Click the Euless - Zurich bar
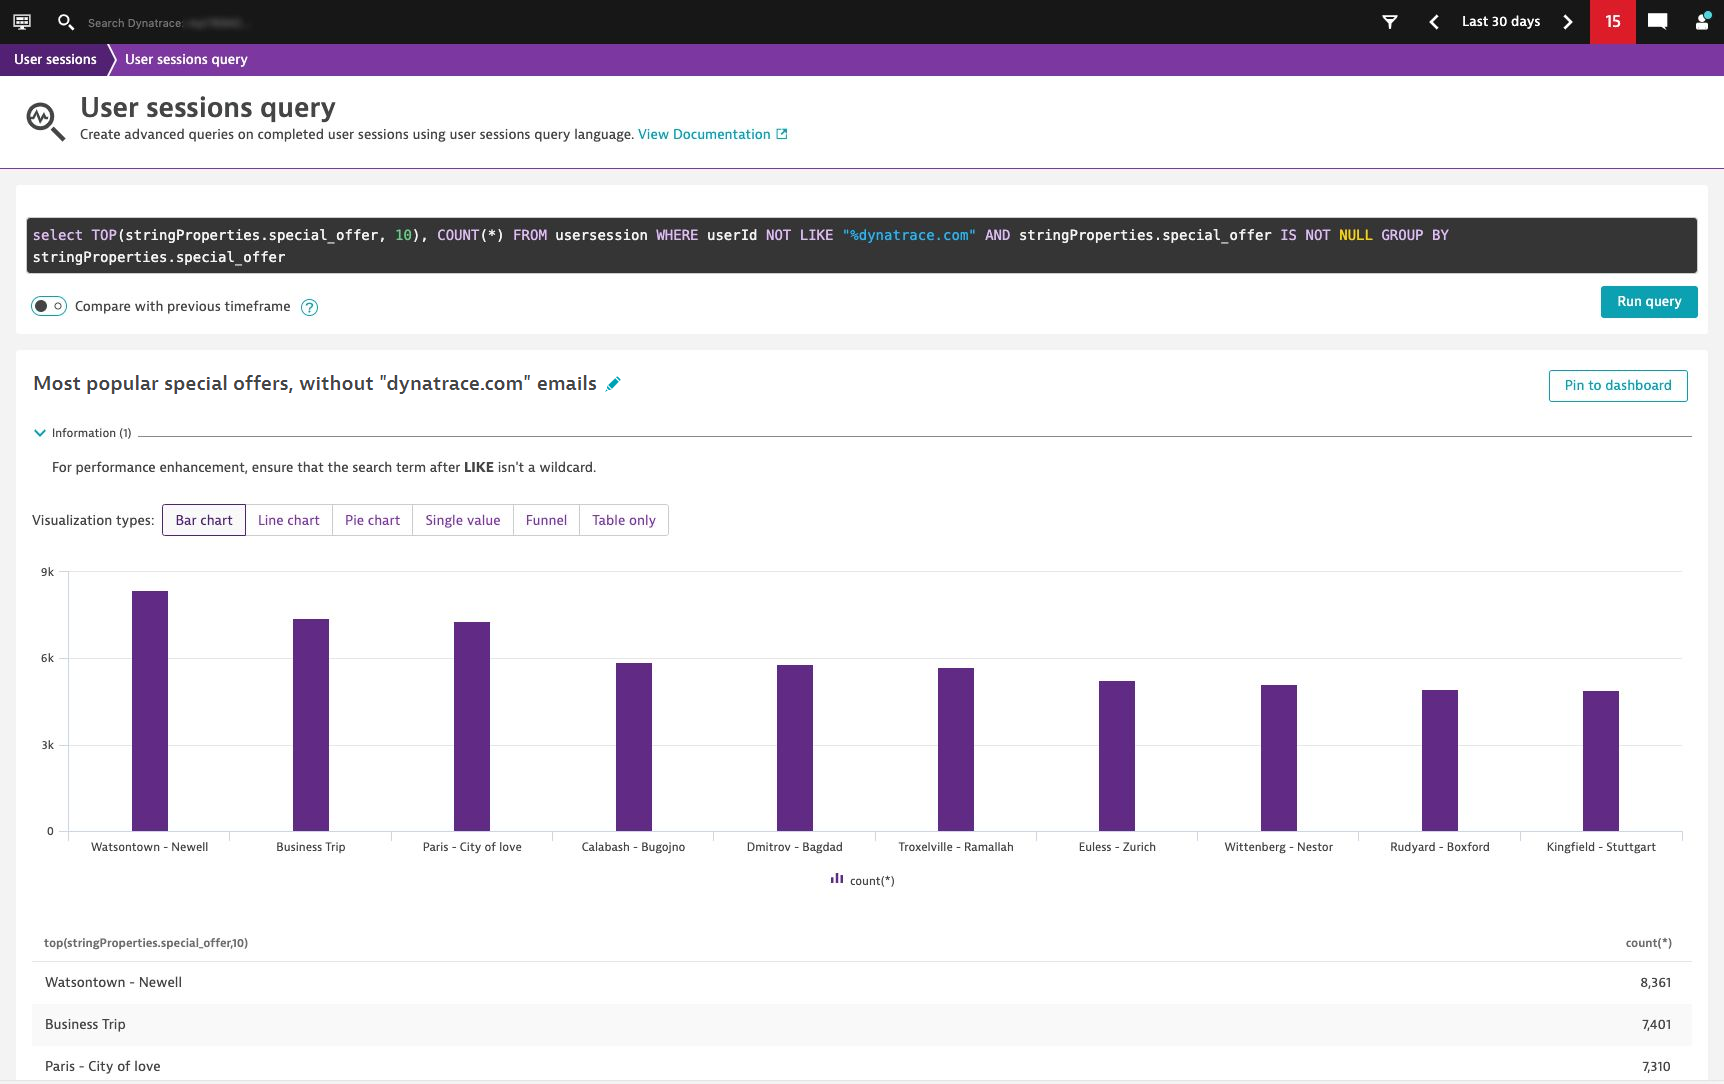The height and width of the screenshot is (1084, 1724). 1117,756
